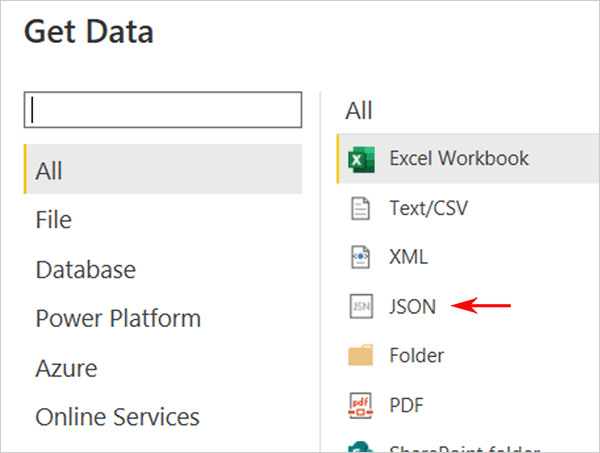Click the JSON file icon

[359, 306]
